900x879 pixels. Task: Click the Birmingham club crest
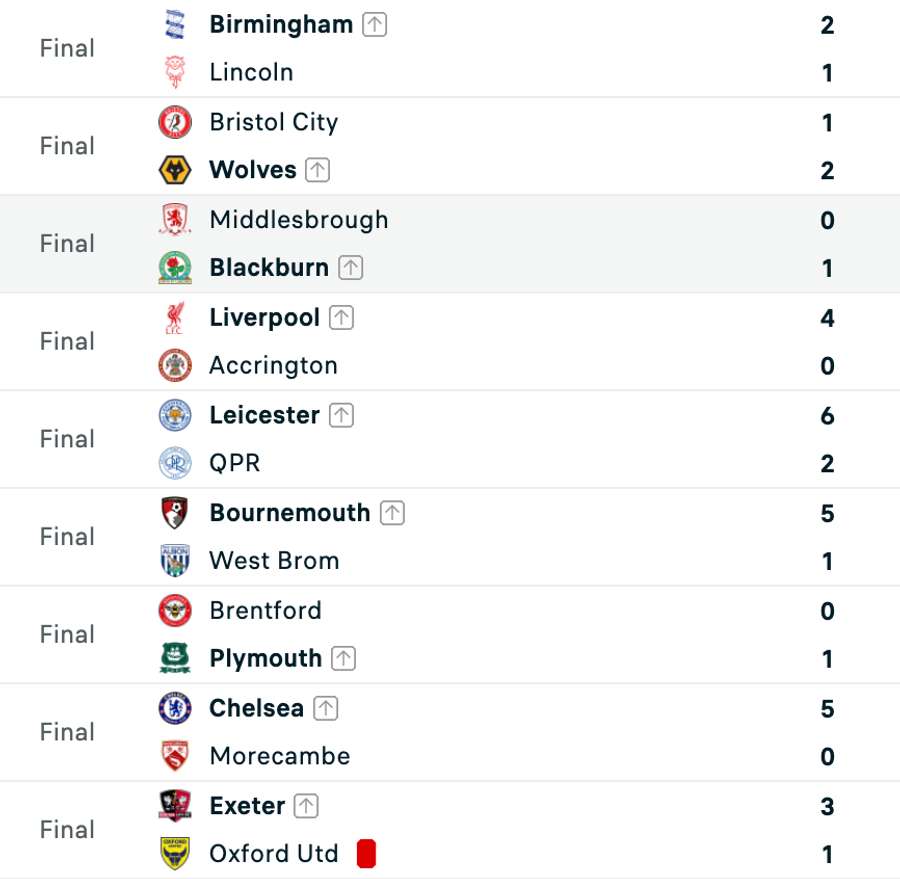pos(174,24)
